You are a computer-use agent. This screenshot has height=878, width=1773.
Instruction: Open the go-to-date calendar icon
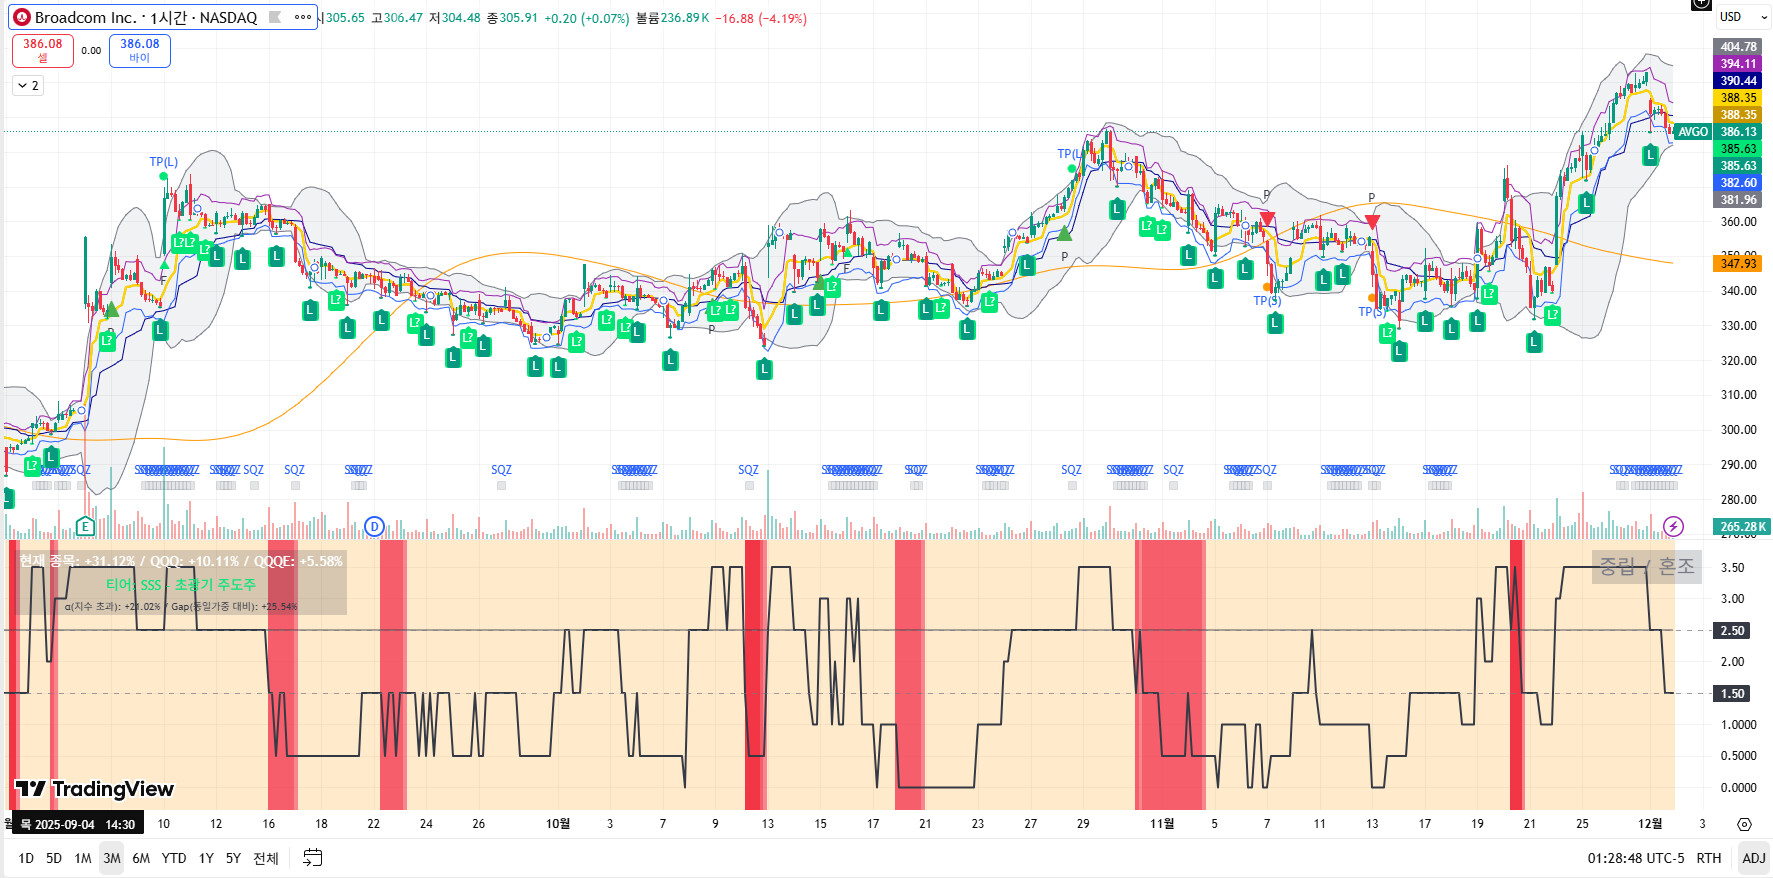(313, 857)
